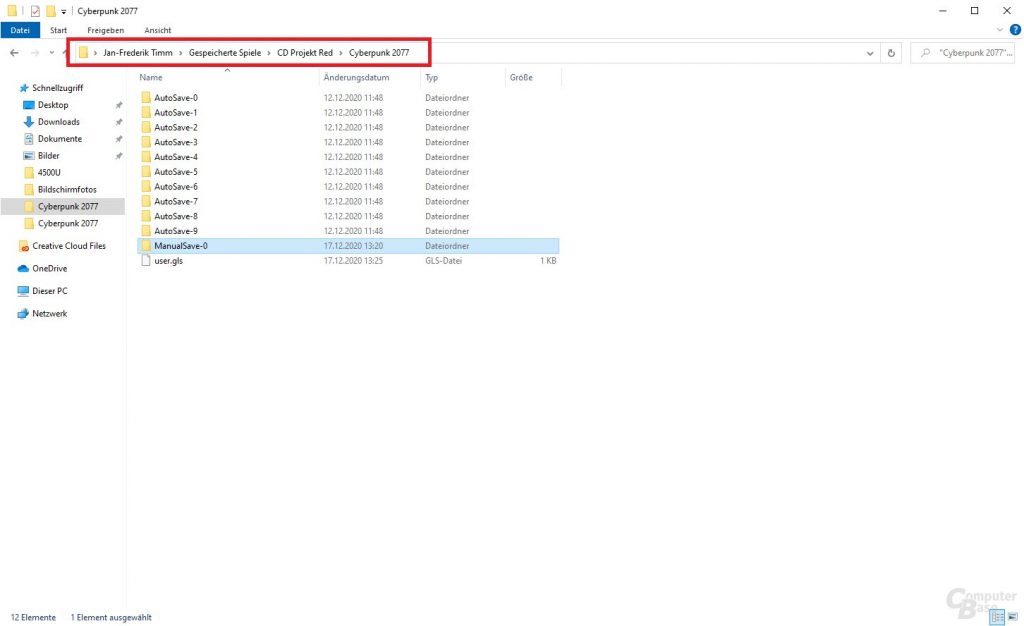The image size is (1024, 626).
Task: Switch to Details view in the status bar
Action: tap(997, 616)
